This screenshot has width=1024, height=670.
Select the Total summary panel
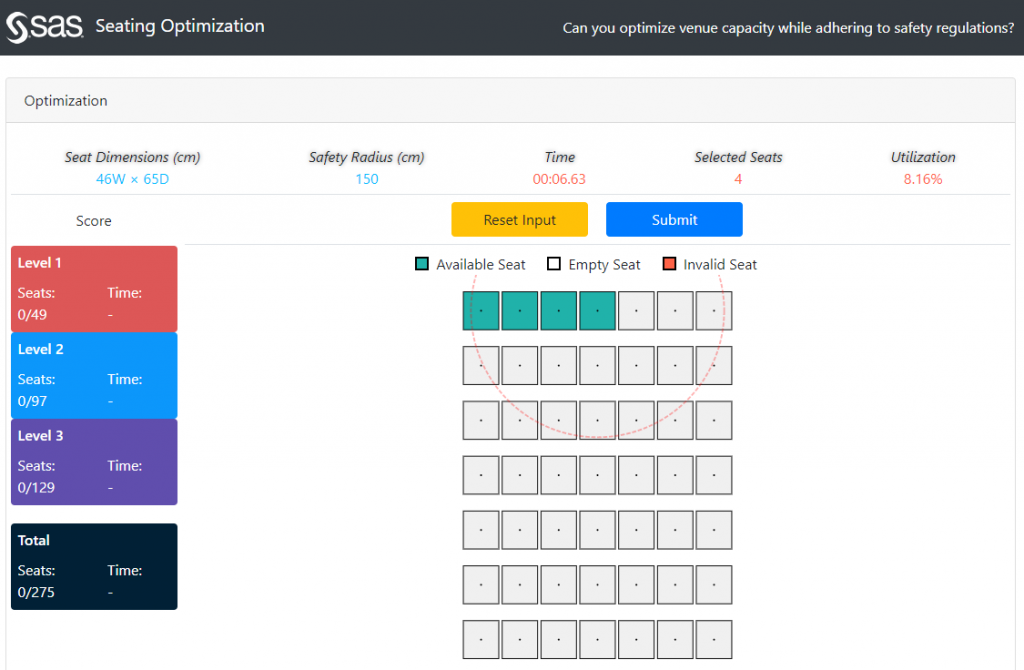93,566
